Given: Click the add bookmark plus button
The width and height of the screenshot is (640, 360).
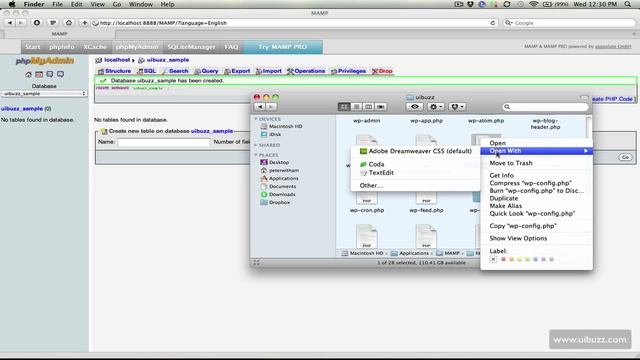Looking at the screenshot, I should point(84,23).
